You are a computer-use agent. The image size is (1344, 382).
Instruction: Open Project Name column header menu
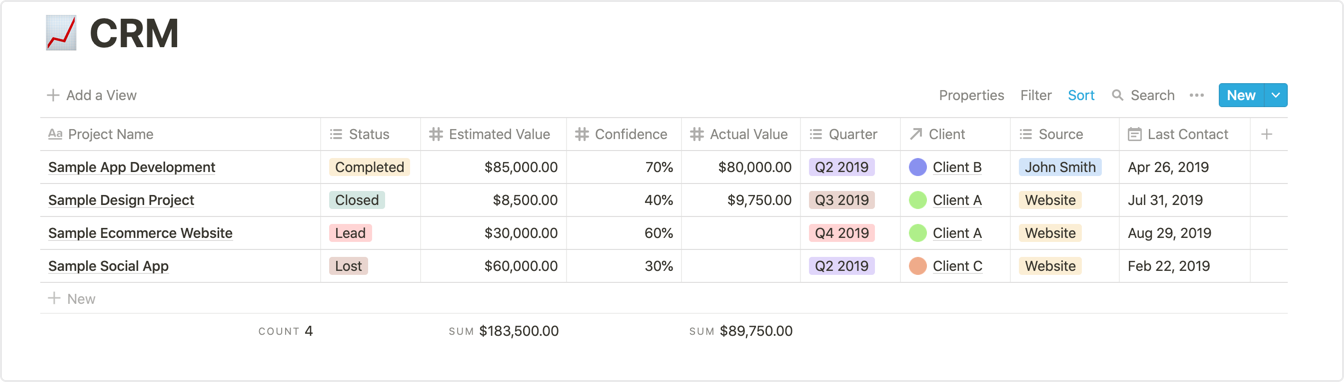[180, 134]
